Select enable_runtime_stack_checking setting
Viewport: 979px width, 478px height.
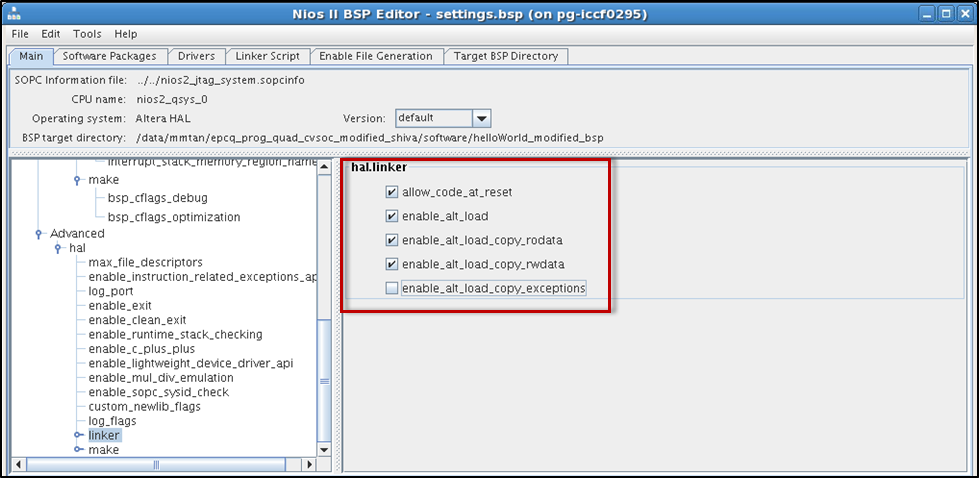click(x=175, y=334)
